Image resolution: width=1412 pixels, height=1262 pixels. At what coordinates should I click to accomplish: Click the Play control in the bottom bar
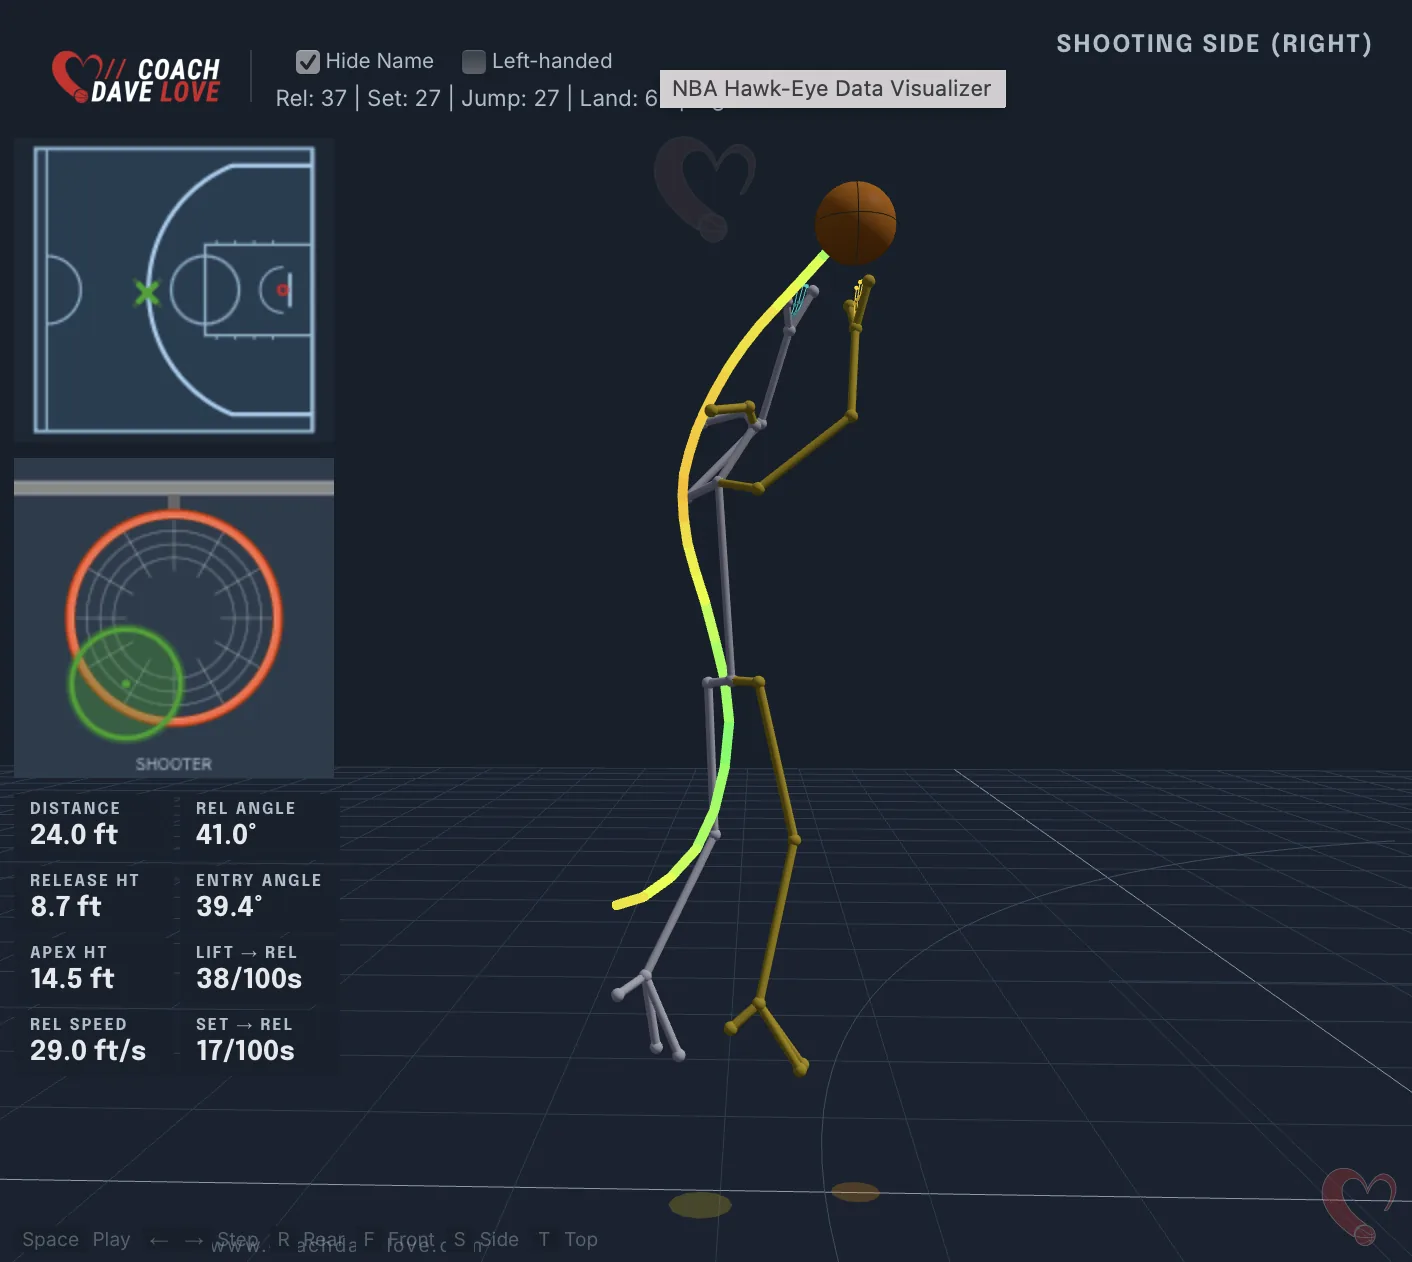[111, 1239]
